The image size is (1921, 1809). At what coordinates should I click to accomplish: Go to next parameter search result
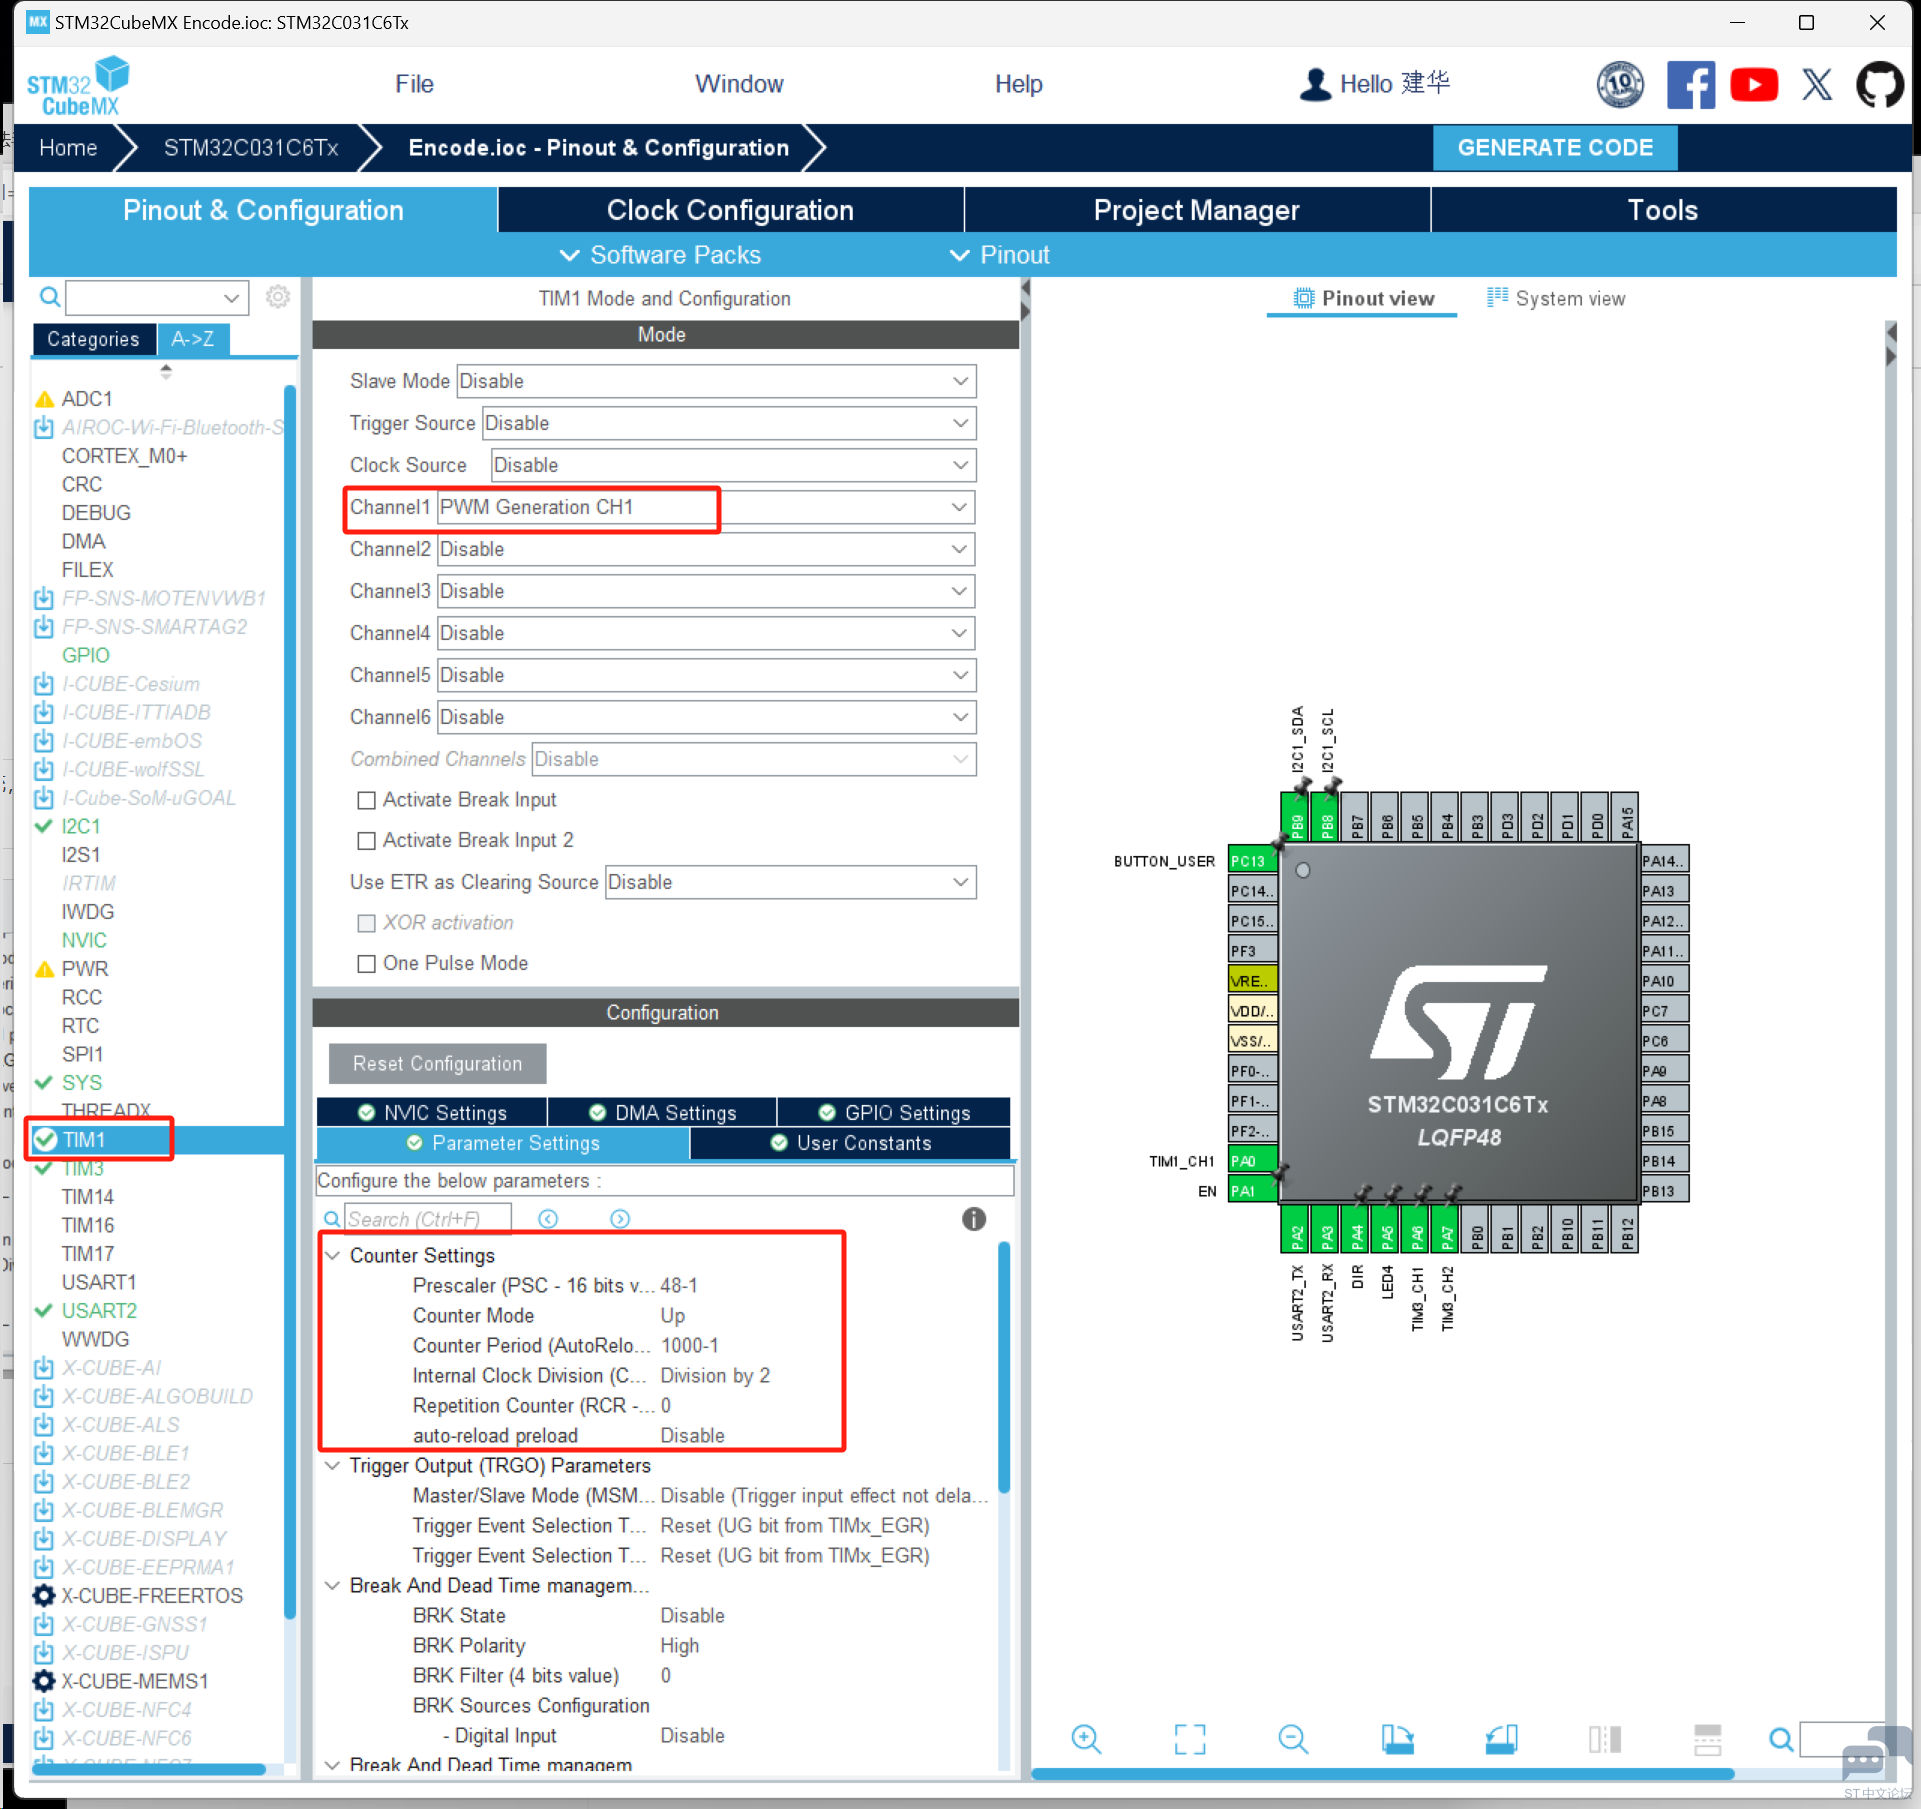tap(620, 1219)
